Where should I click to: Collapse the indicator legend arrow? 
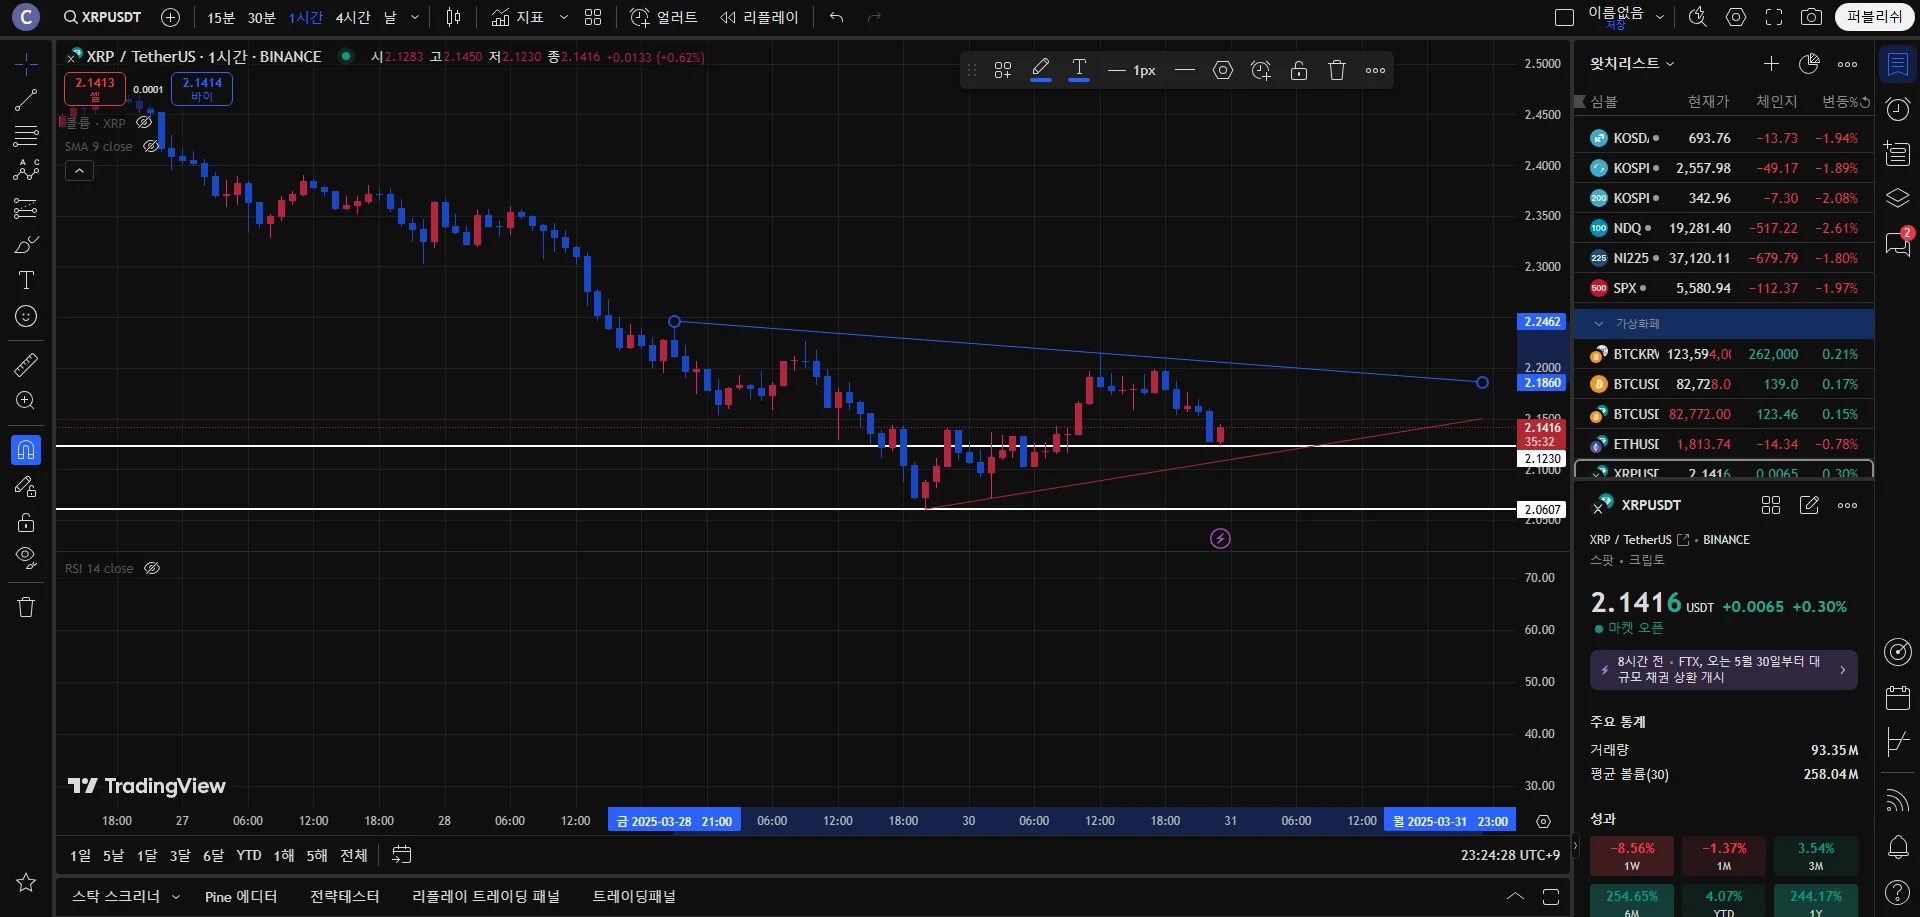[79, 171]
